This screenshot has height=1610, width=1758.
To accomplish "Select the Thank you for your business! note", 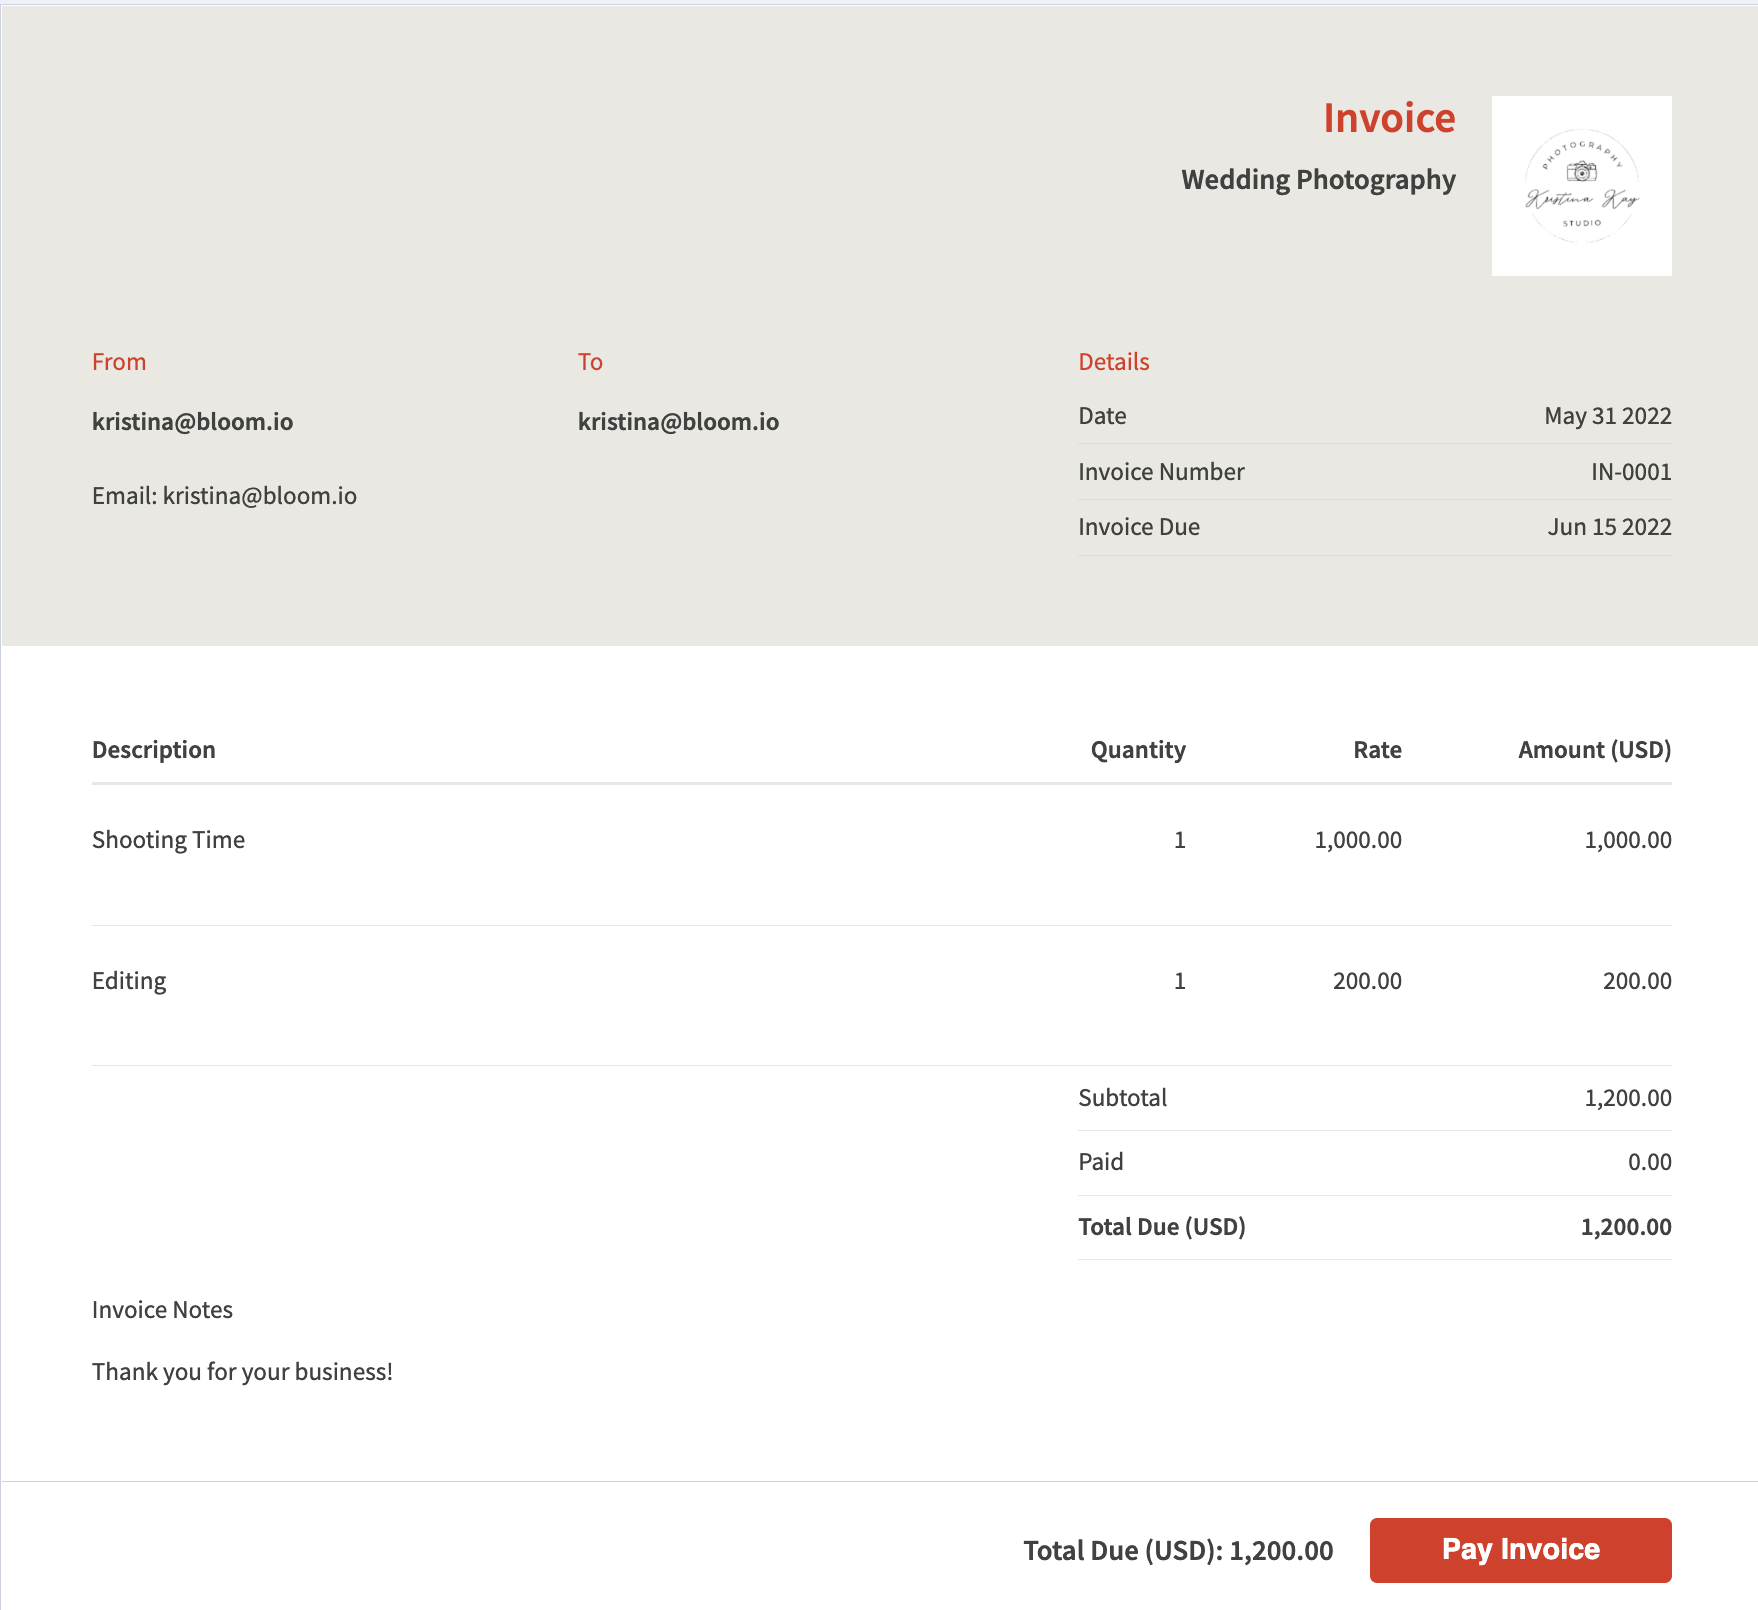I will point(242,1372).
